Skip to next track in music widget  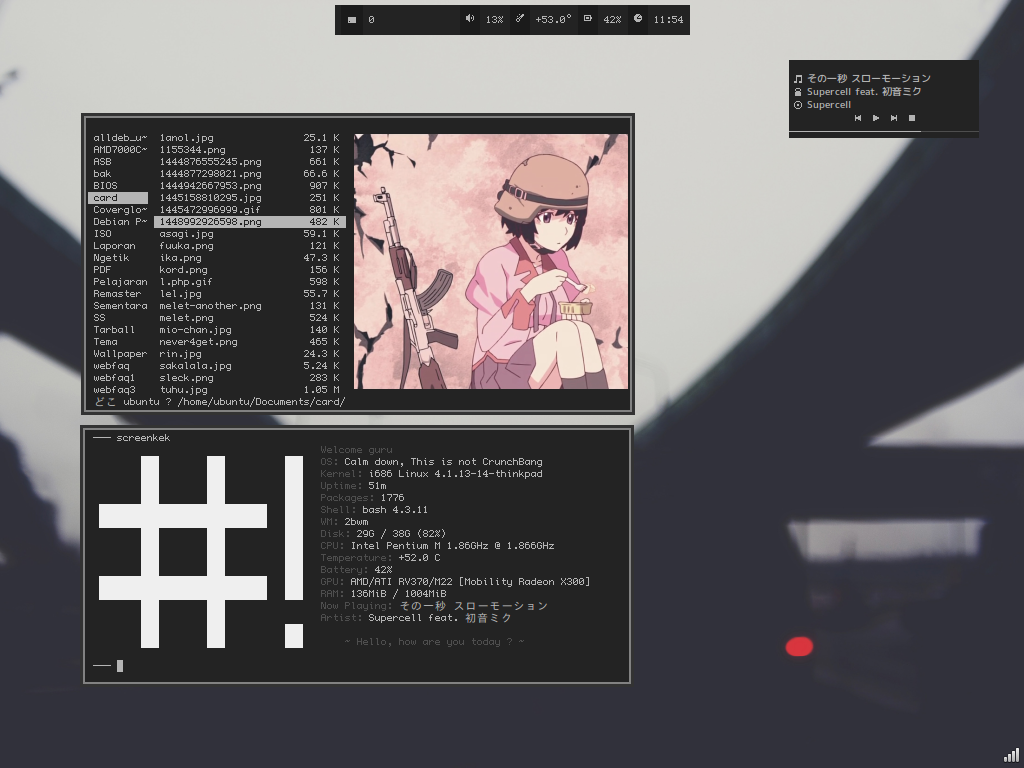coord(894,118)
